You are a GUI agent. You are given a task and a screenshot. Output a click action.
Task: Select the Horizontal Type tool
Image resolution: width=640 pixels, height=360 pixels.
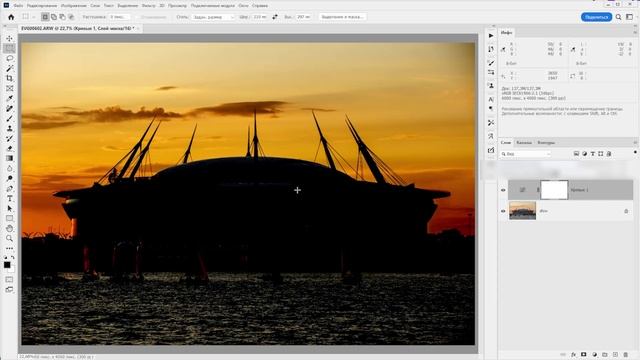(x=9, y=198)
